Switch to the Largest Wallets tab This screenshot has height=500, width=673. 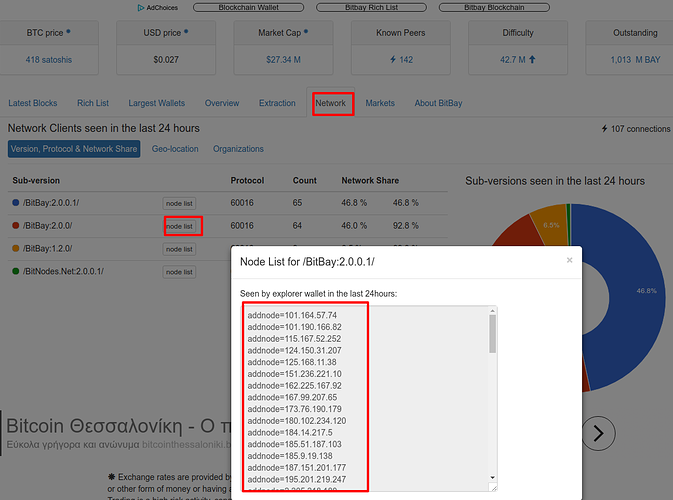(157, 103)
